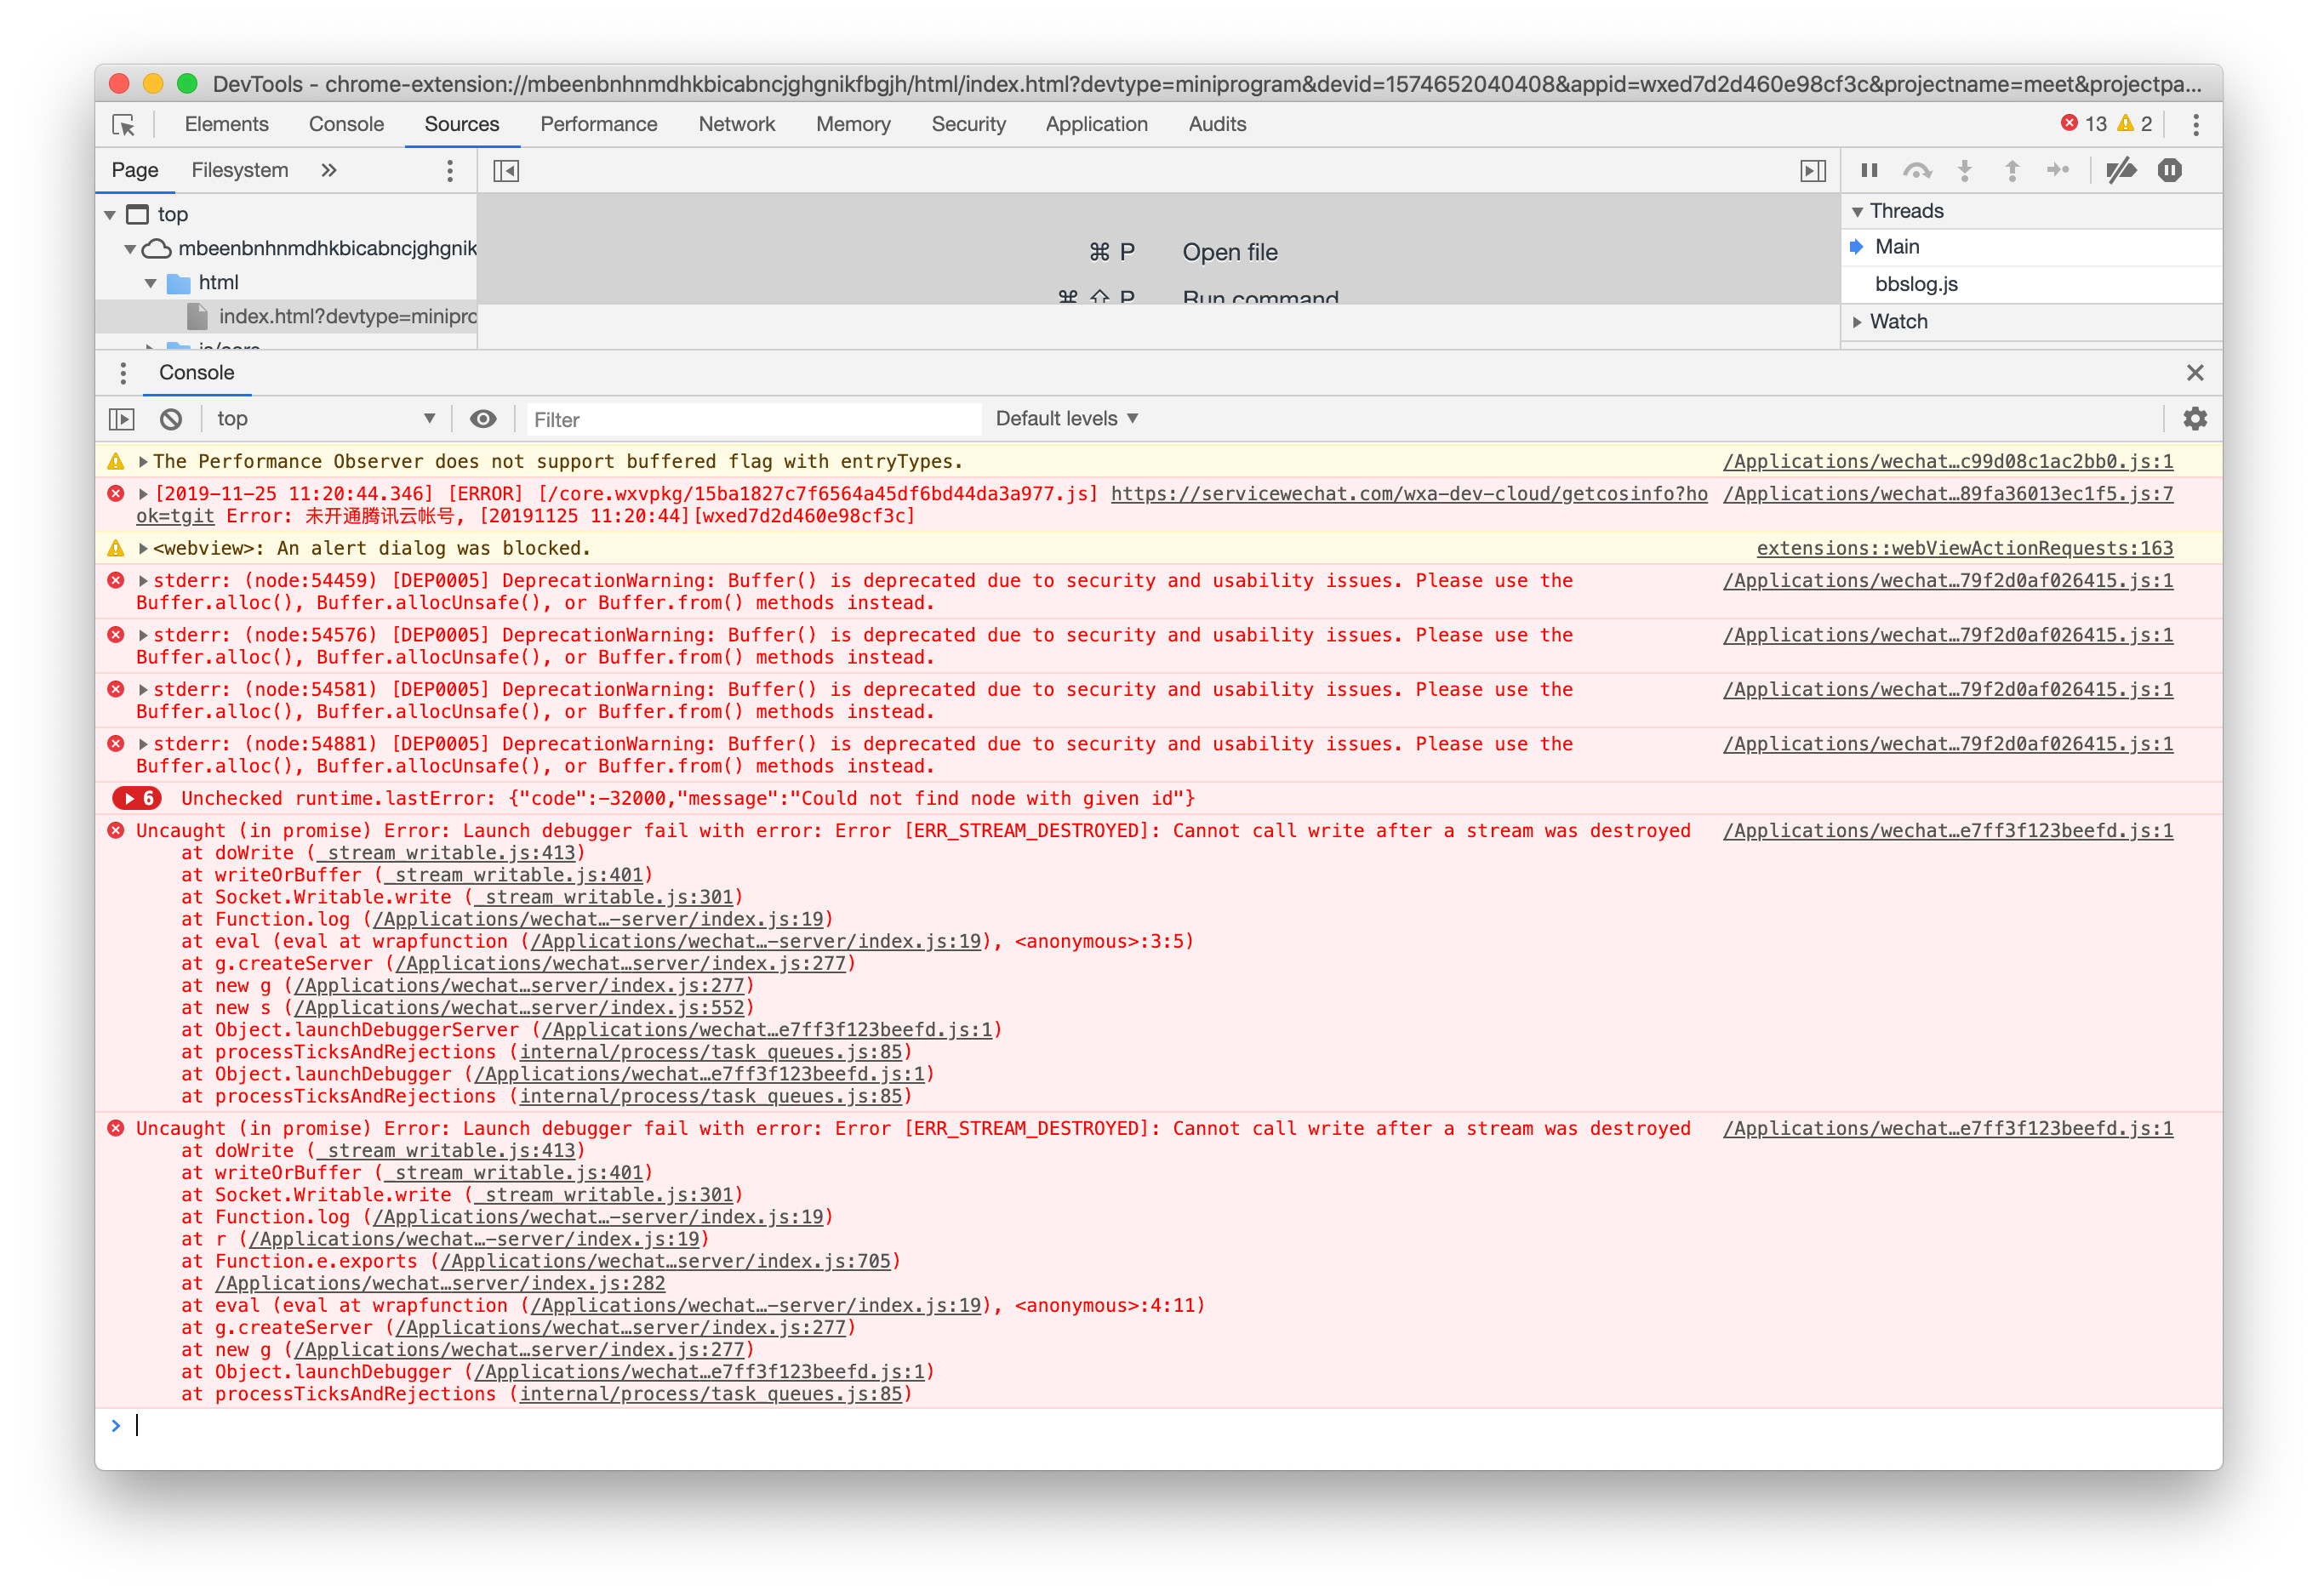Toggle the live expression eye icon
This screenshot has width=2318, height=1596.
(x=483, y=419)
